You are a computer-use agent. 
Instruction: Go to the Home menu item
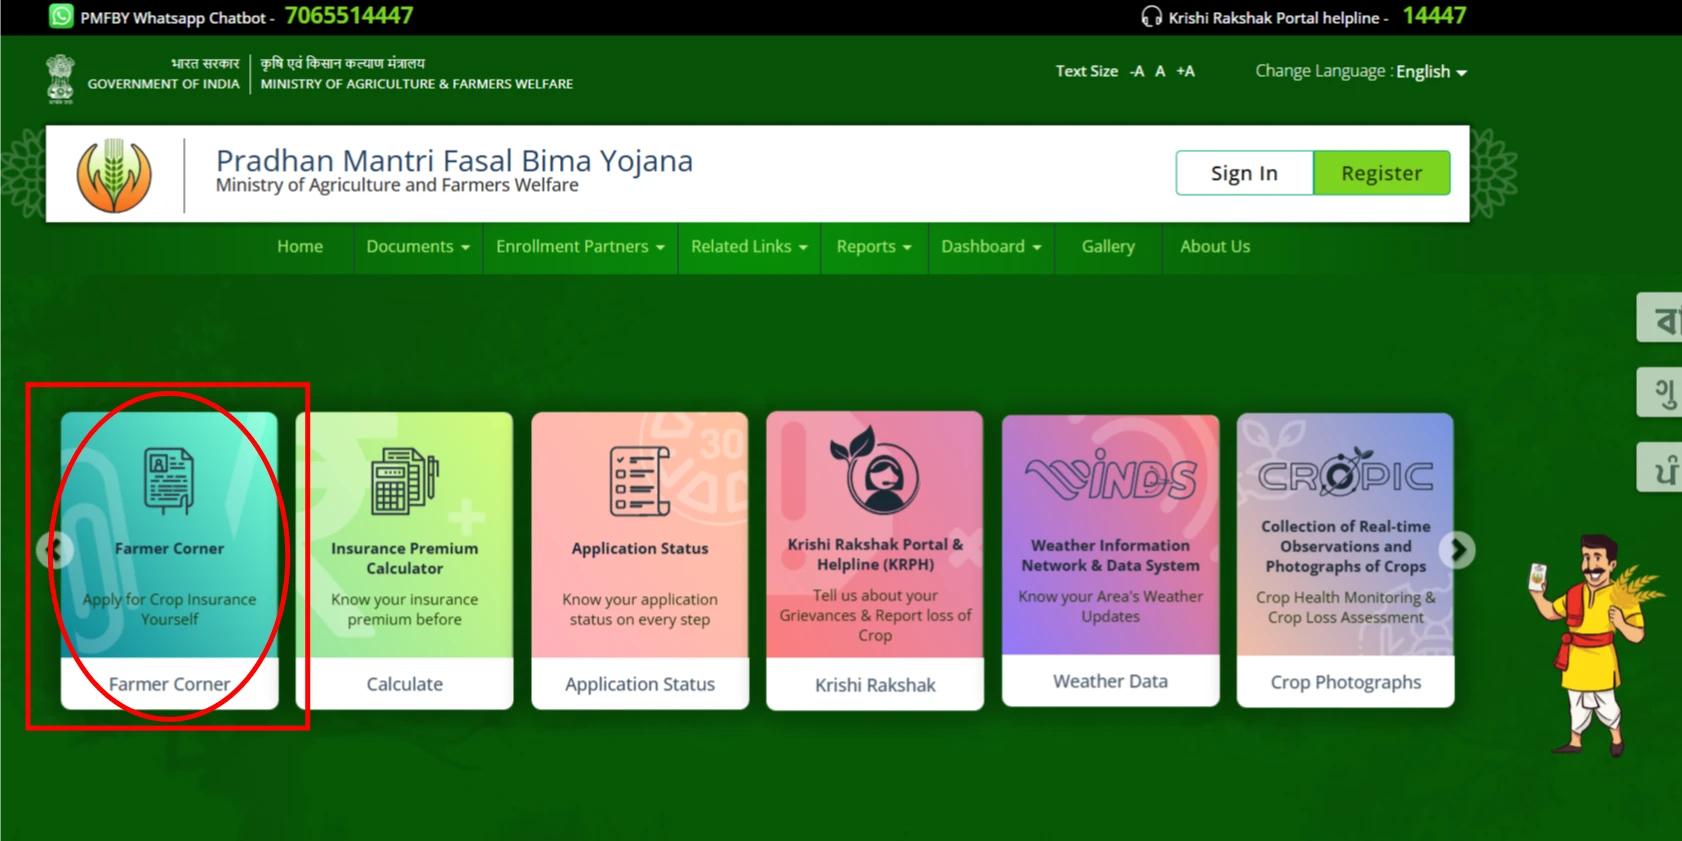tap(300, 246)
